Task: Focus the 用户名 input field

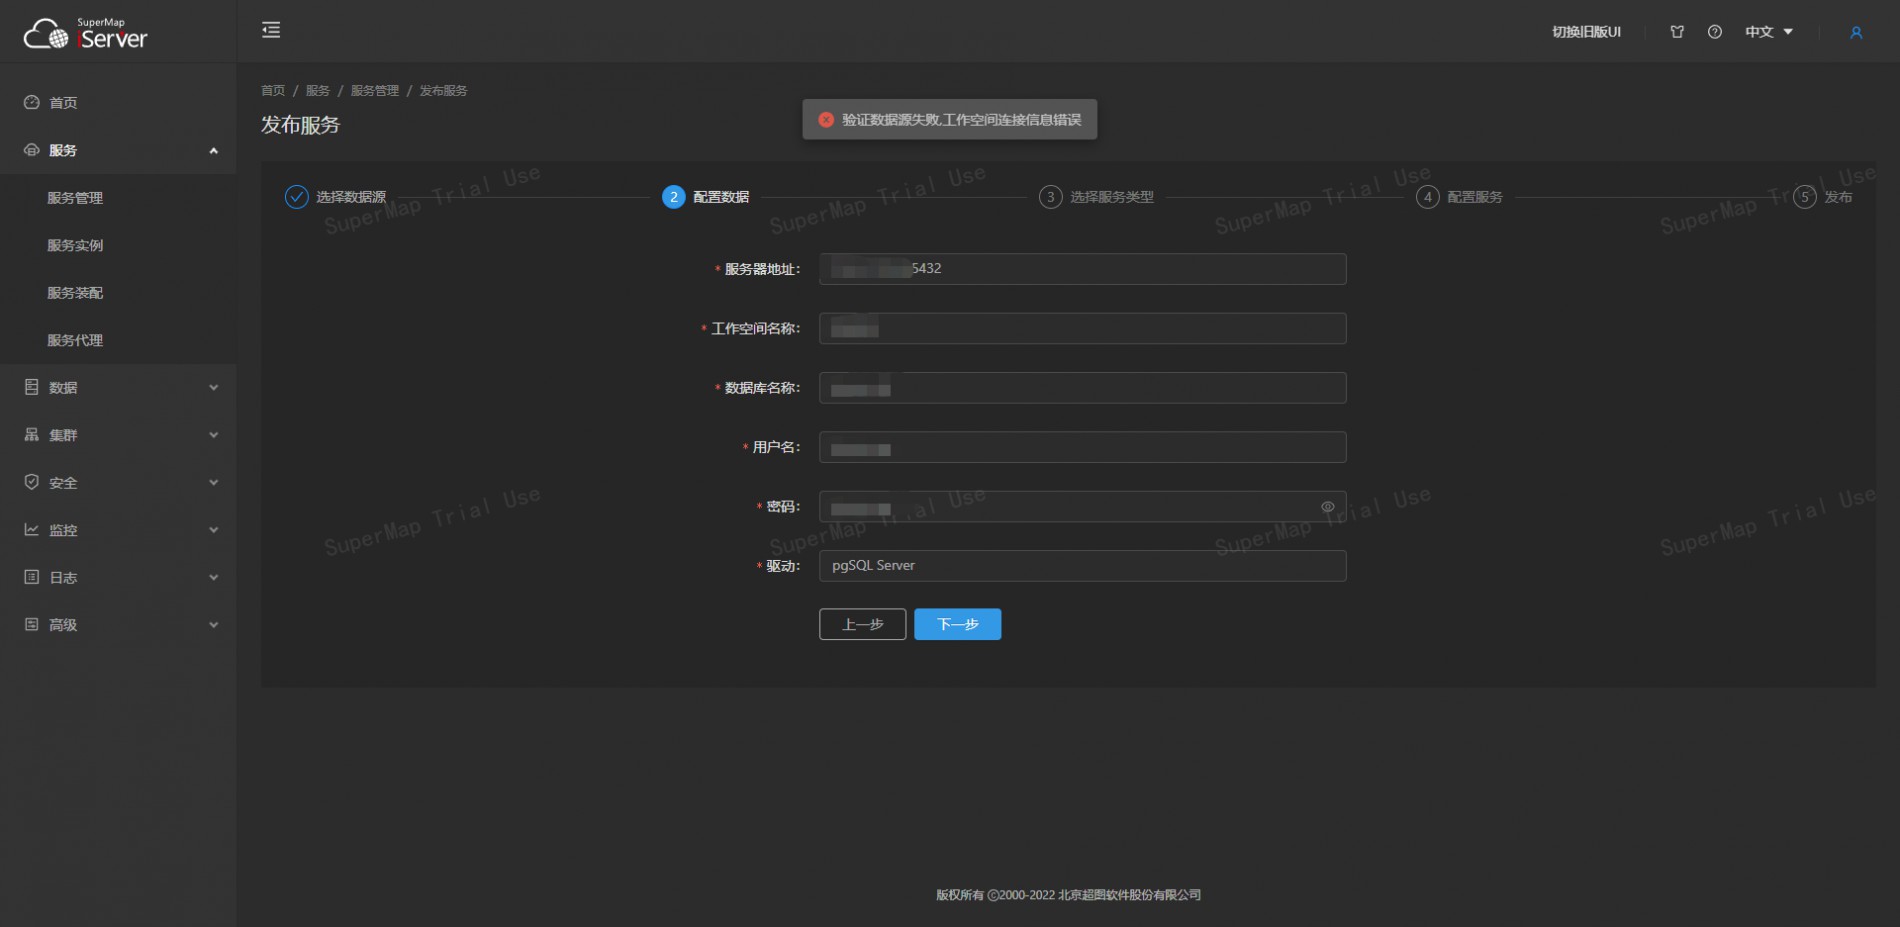Action: [x=1083, y=447]
